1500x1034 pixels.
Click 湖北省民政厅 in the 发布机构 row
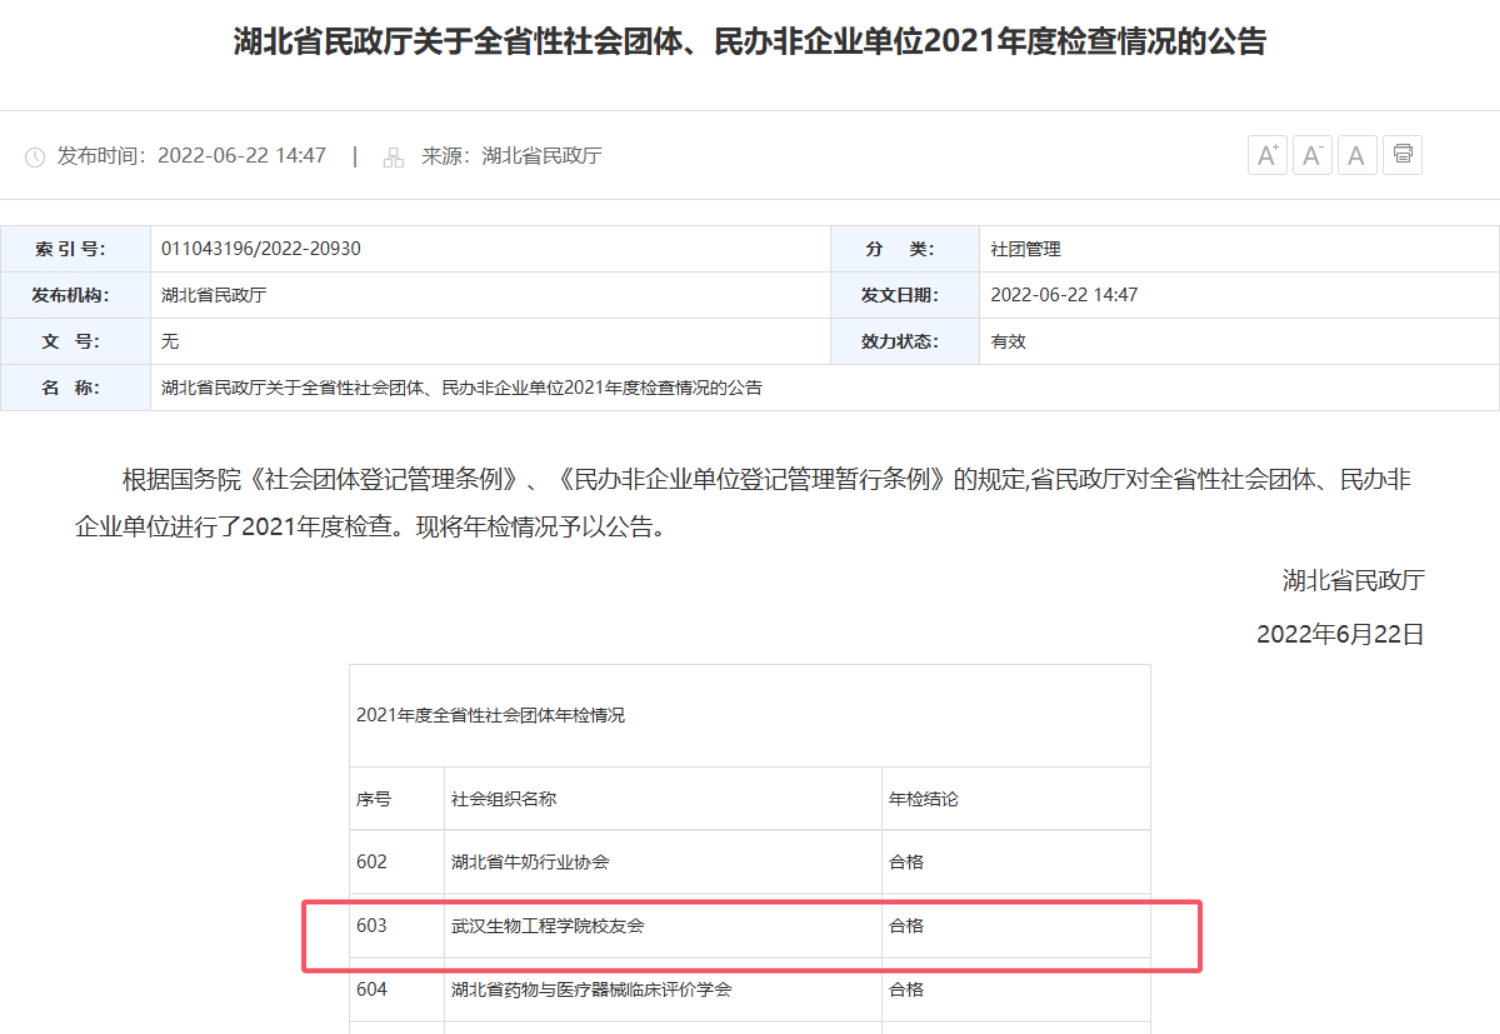point(214,295)
